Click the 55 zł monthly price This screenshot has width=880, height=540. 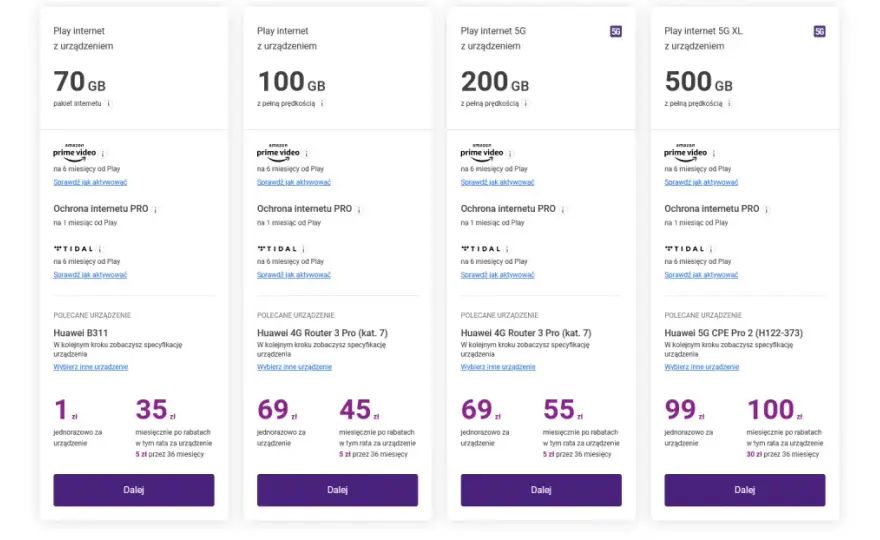coord(563,410)
